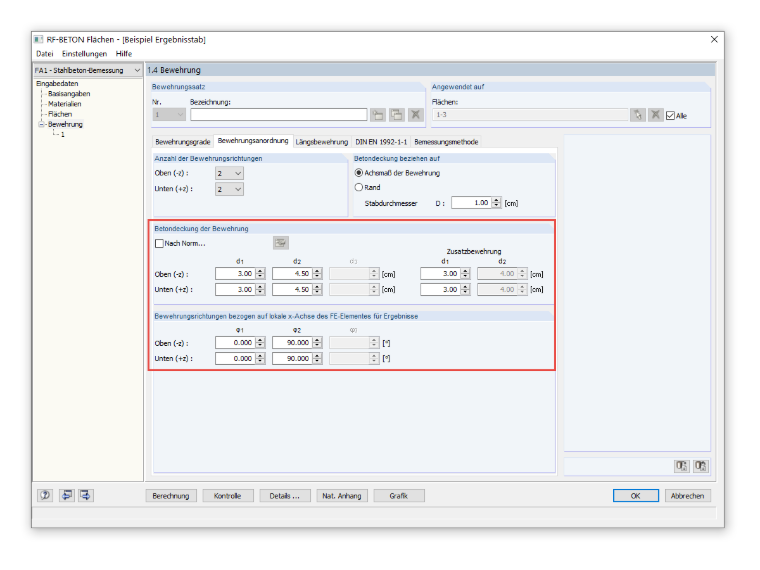Select Materialien in the tree
This screenshot has width=760, height=570.
pyautogui.click(x=64, y=104)
